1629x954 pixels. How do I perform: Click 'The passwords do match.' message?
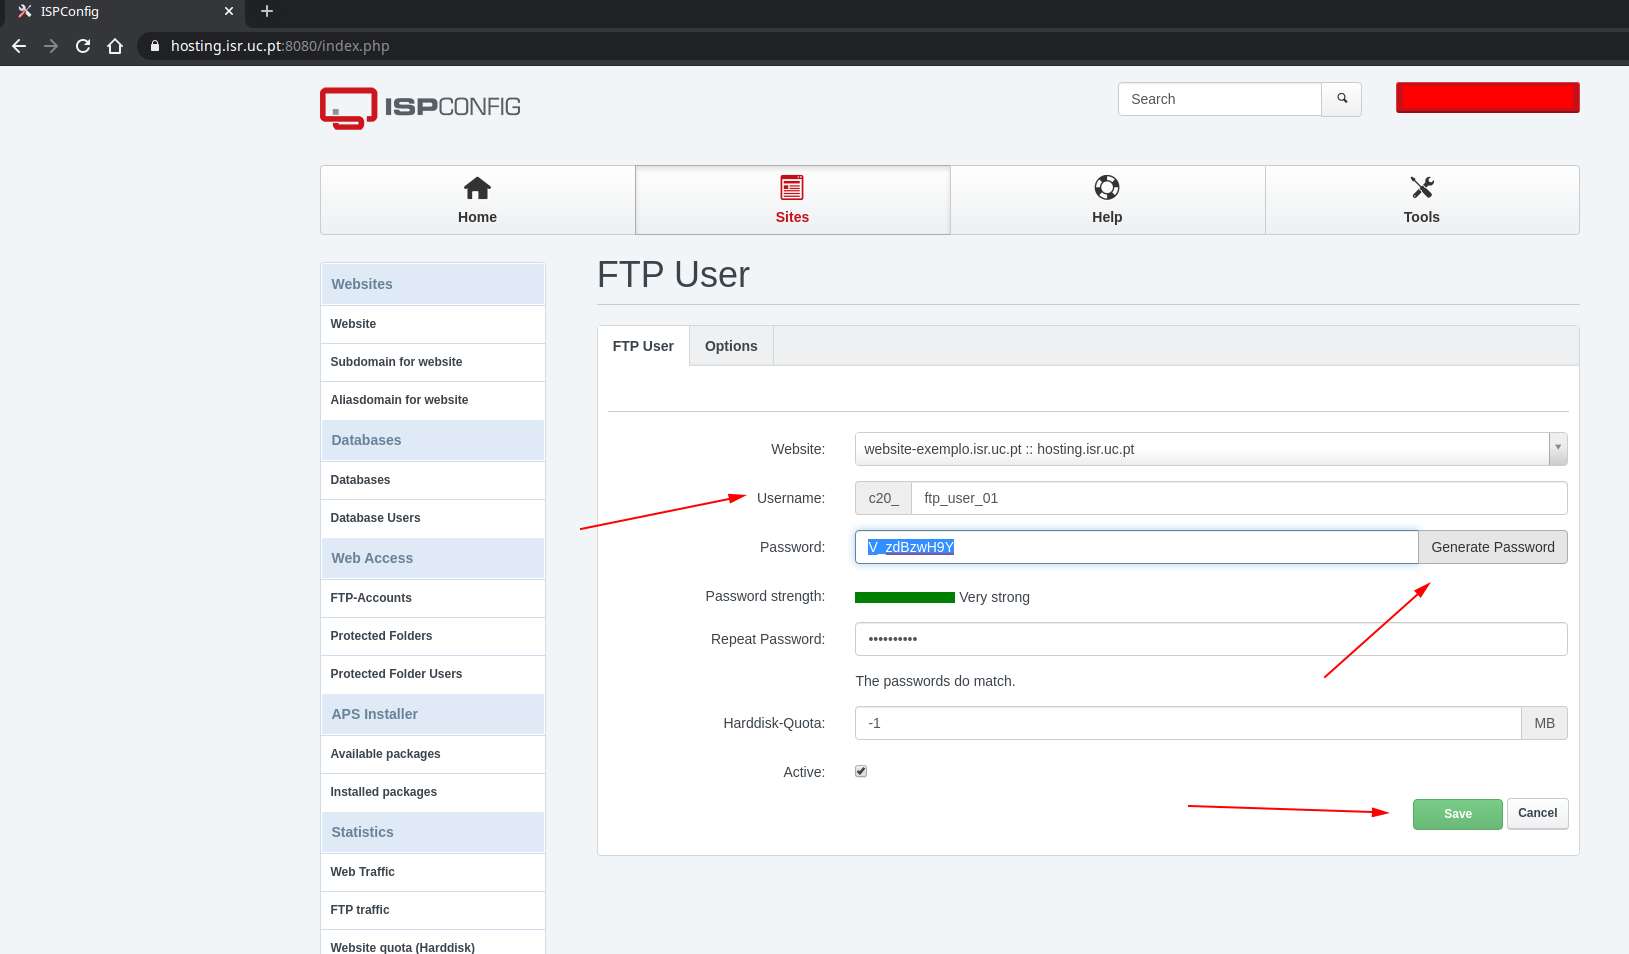[935, 681]
